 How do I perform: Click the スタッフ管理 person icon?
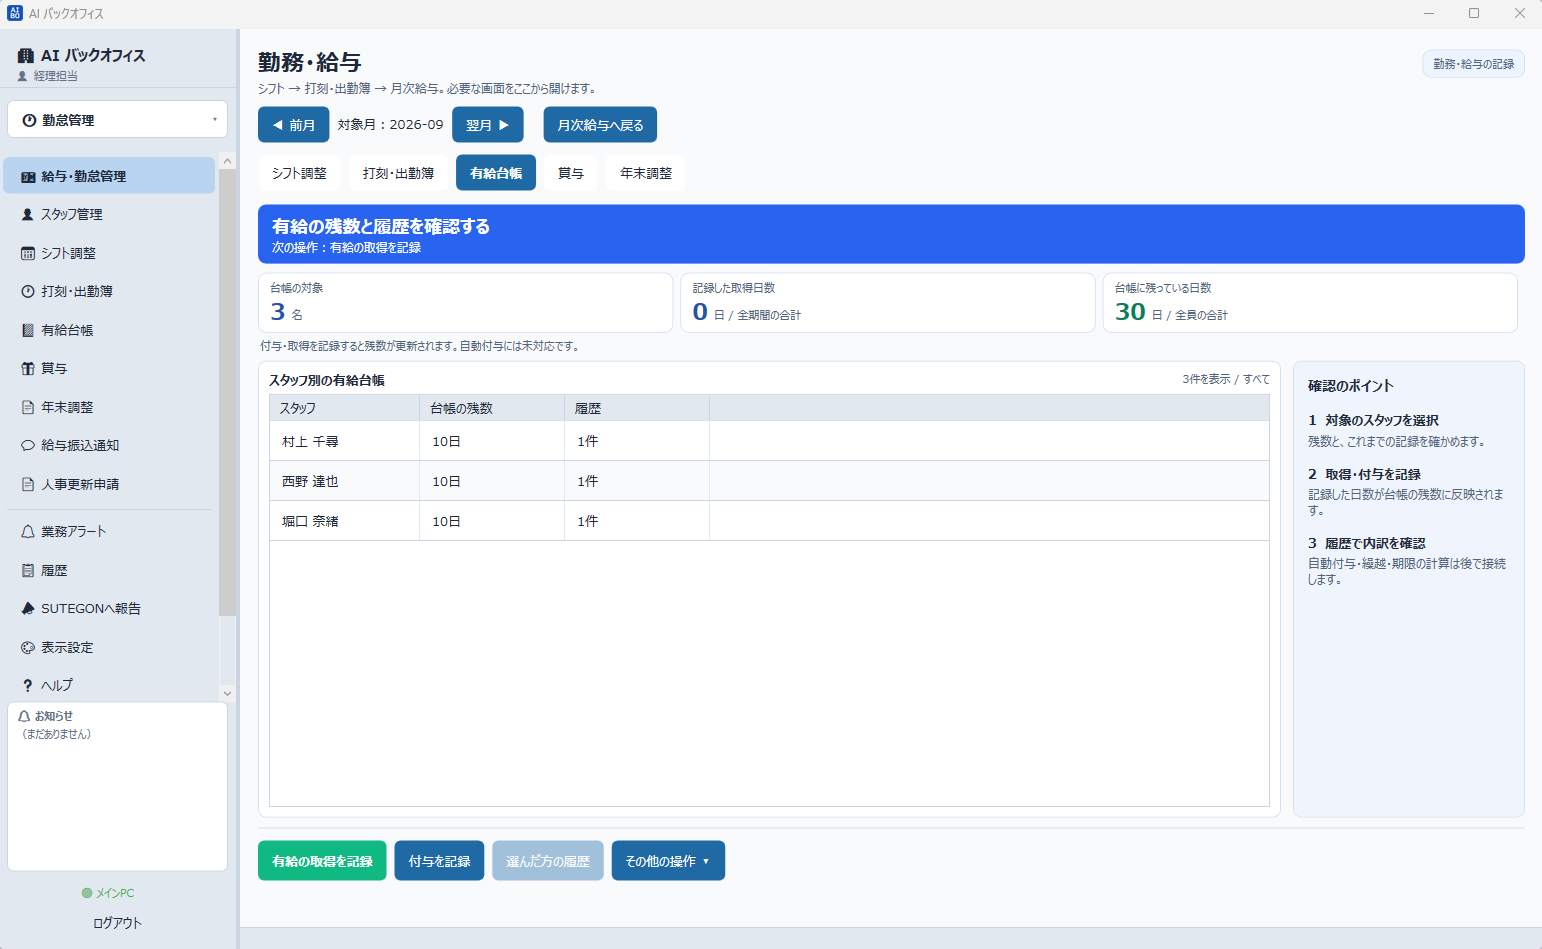[x=28, y=215]
